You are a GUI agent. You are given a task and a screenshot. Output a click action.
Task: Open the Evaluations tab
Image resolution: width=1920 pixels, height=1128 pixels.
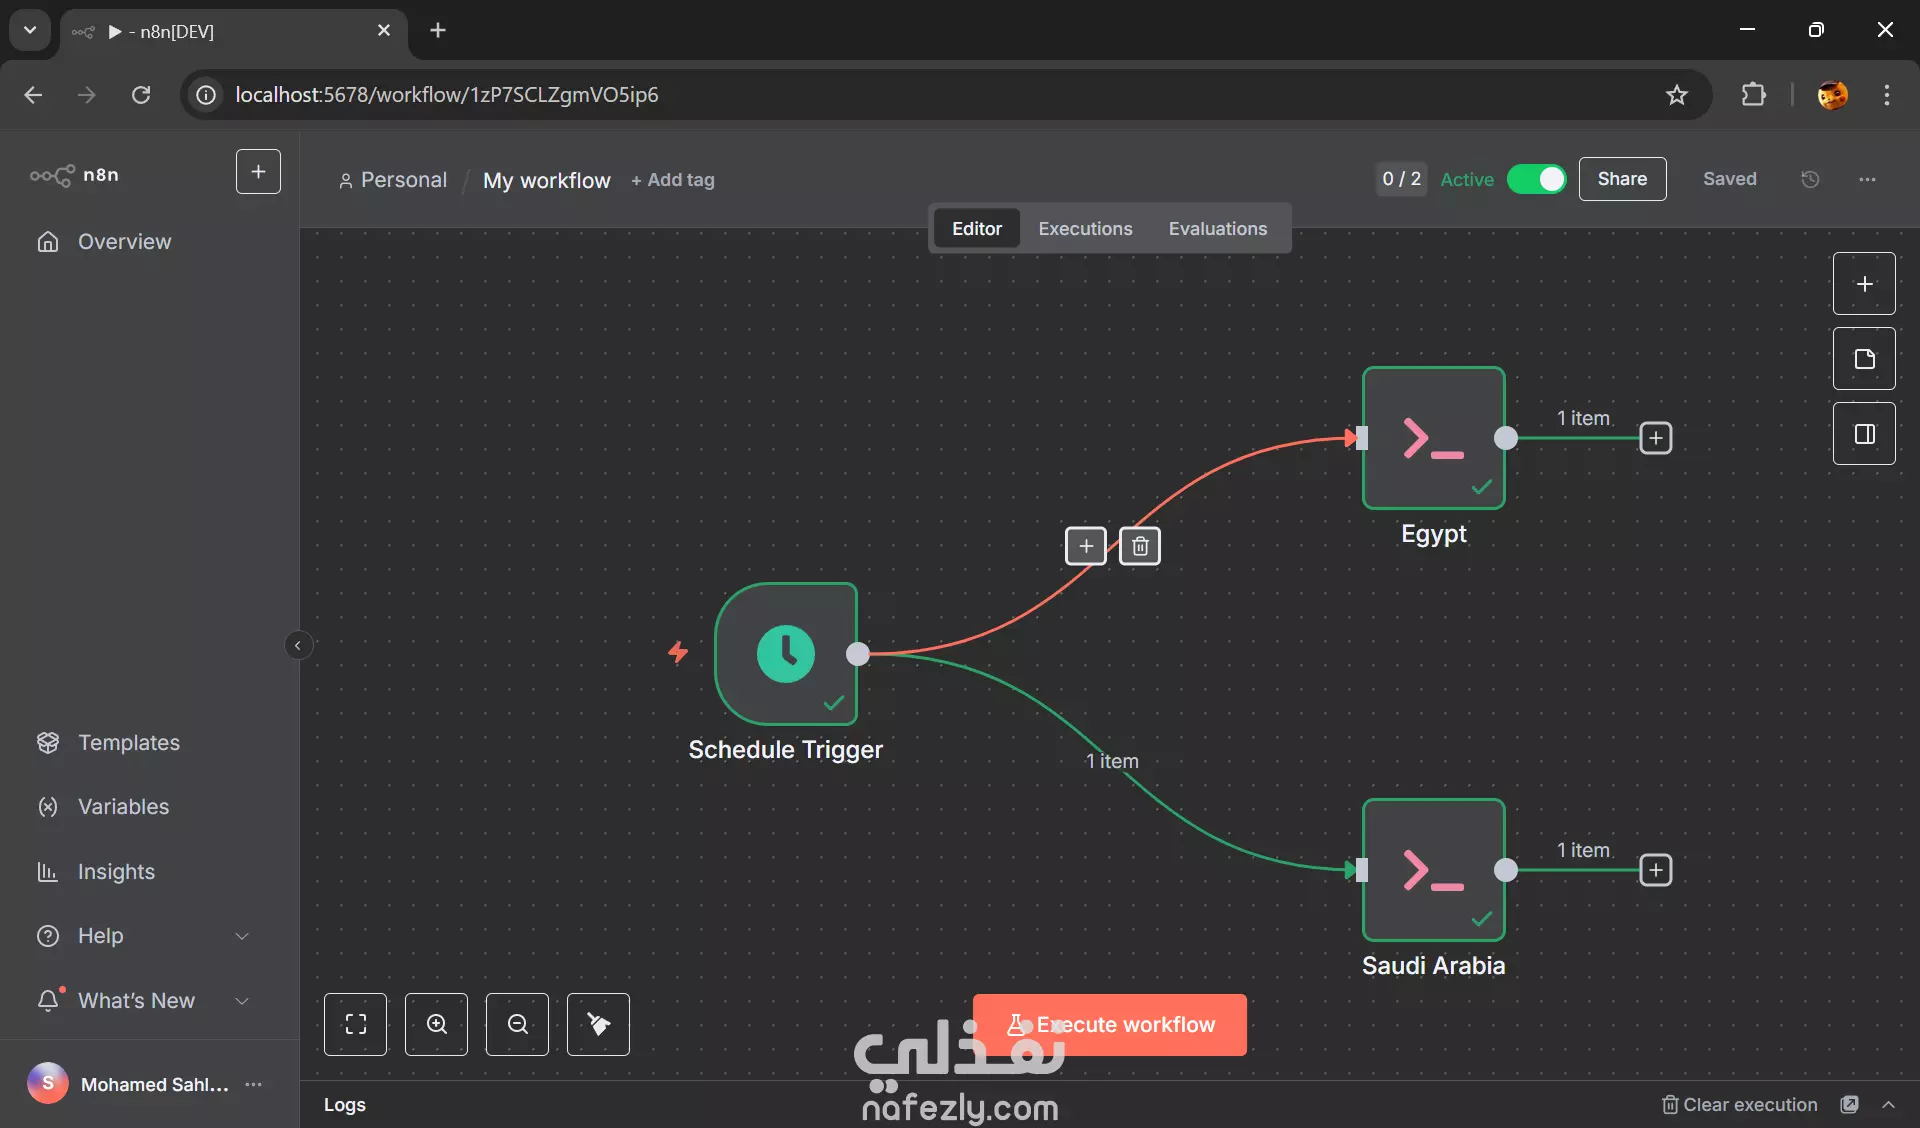pyautogui.click(x=1217, y=229)
